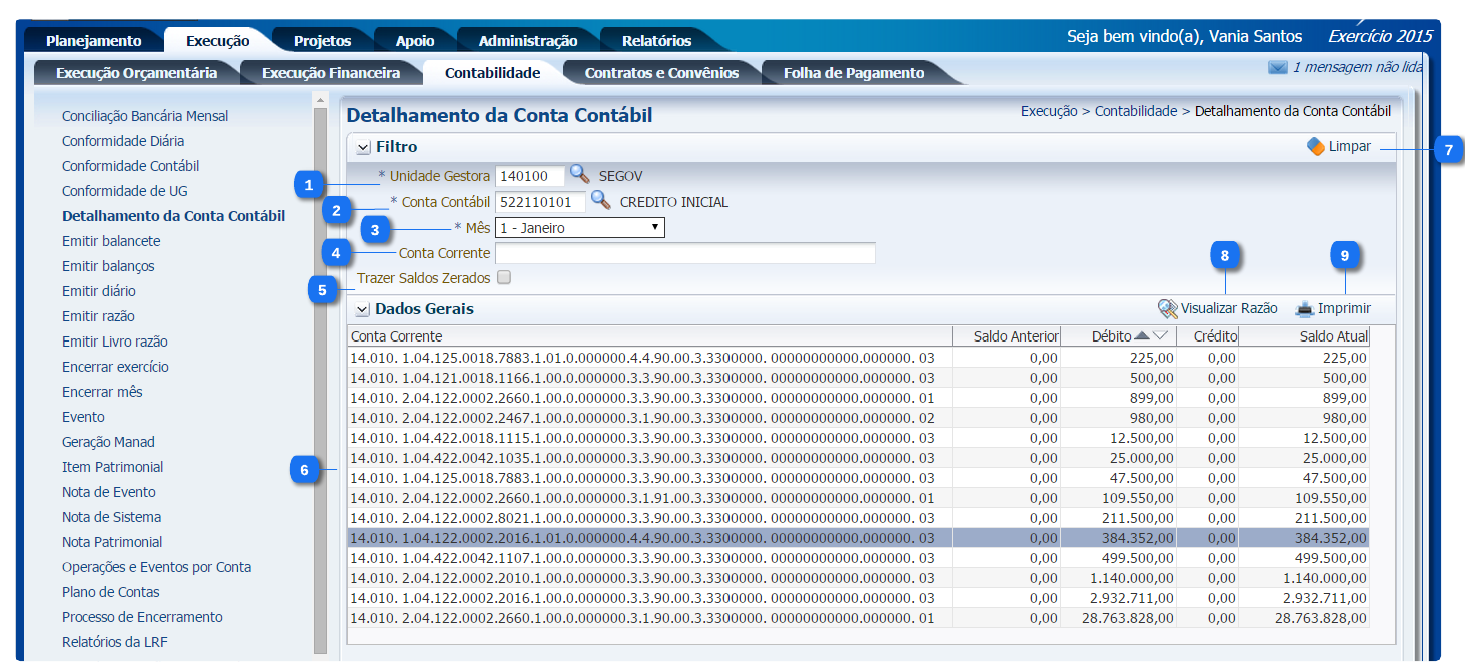Open the unread message envelope icon
1465x671 pixels.
tap(1277, 68)
